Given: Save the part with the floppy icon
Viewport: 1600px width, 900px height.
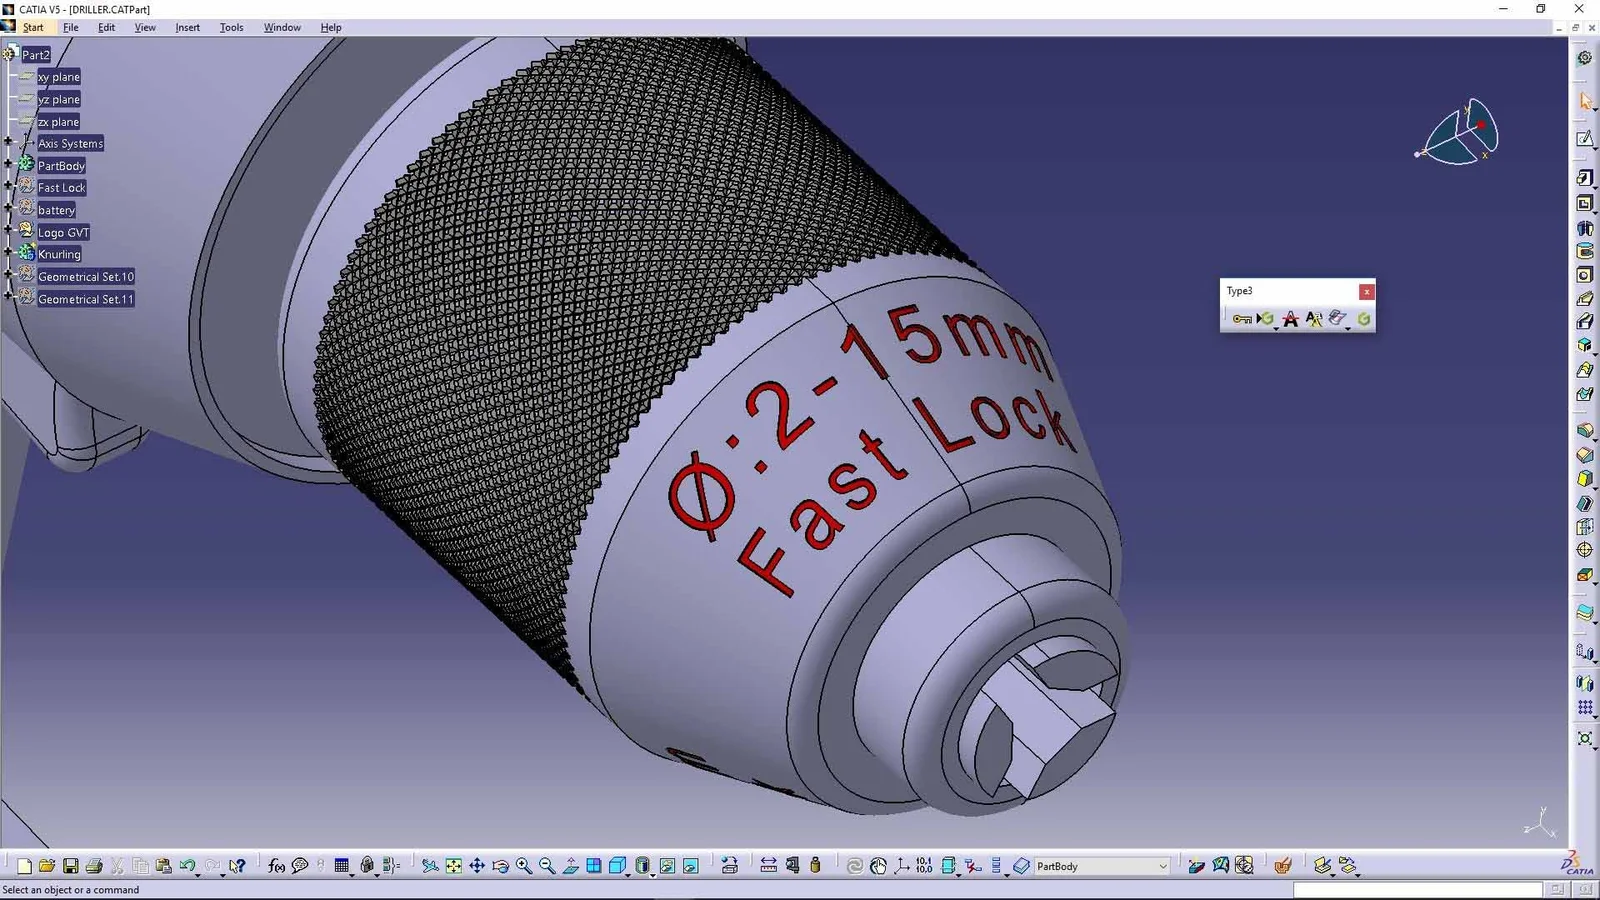Looking at the screenshot, I should [x=70, y=866].
